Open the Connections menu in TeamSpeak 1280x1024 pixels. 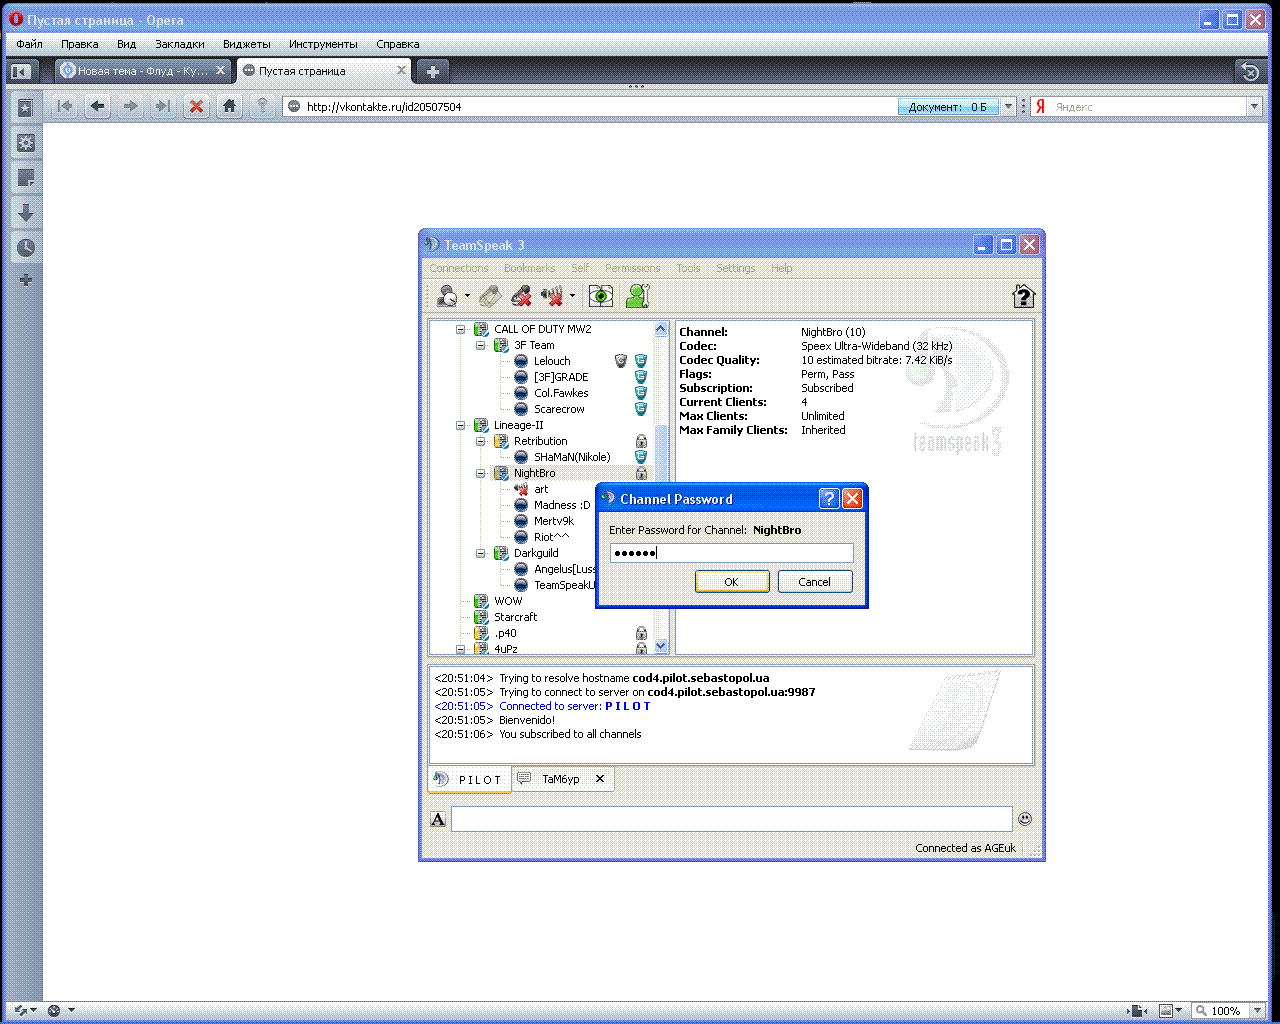tap(459, 268)
